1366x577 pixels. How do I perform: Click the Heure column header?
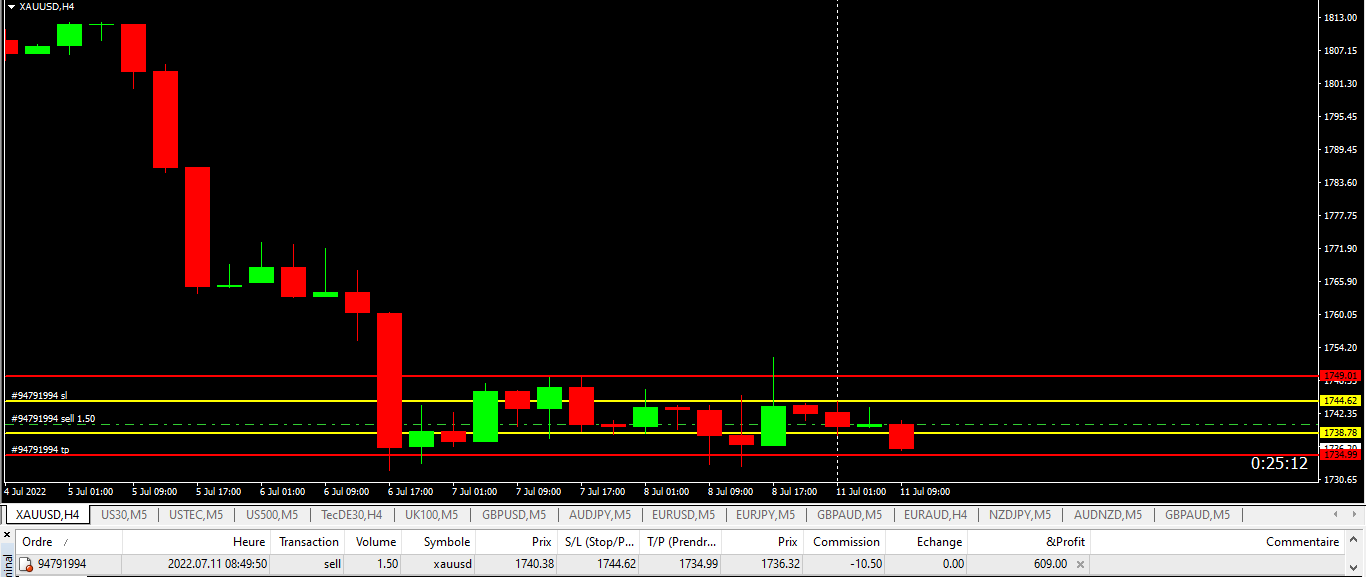pyautogui.click(x=249, y=542)
